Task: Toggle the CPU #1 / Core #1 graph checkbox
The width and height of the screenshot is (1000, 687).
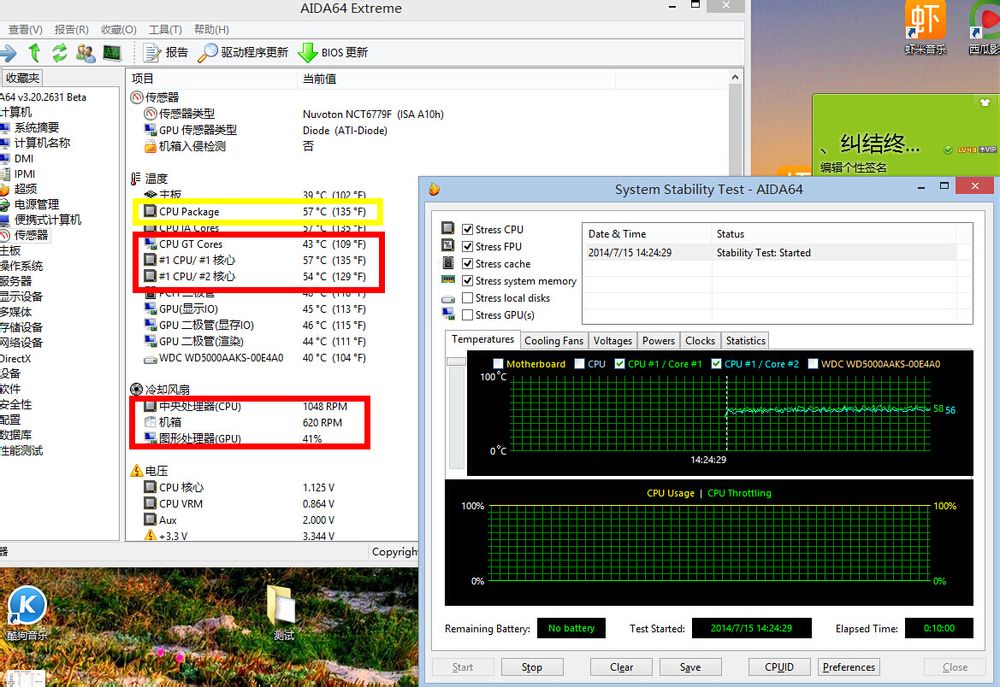Action: (x=619, y=364)
